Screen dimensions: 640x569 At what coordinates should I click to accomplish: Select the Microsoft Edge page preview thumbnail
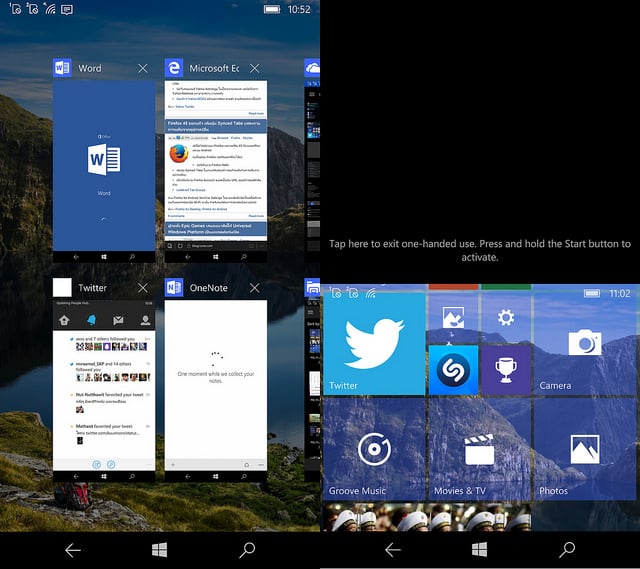(216, 171)
